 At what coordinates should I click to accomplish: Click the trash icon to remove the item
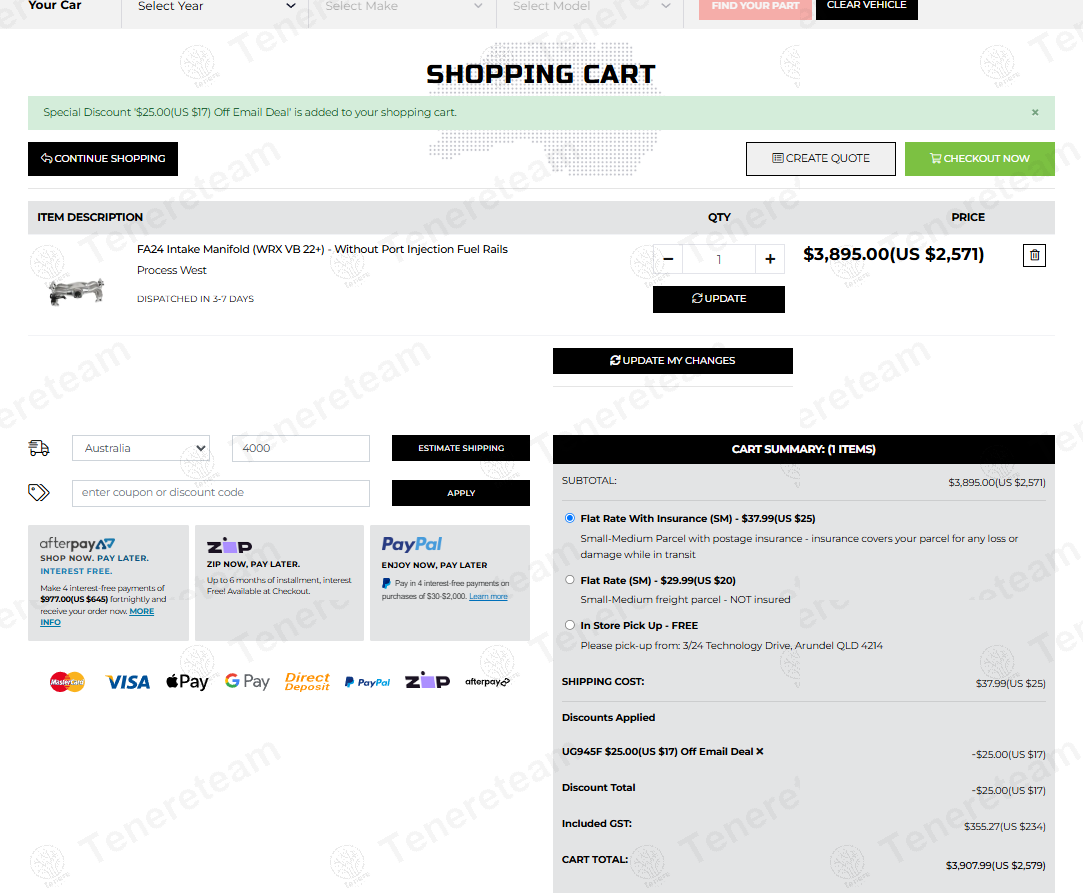tap(1034, 255)
